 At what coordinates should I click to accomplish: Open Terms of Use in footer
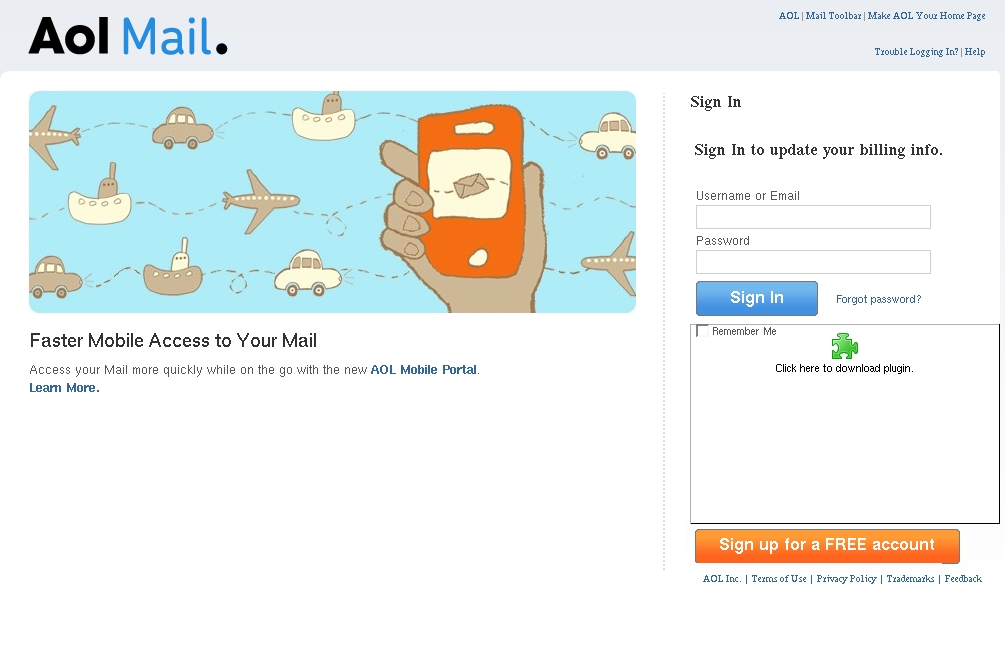point(779,578)
